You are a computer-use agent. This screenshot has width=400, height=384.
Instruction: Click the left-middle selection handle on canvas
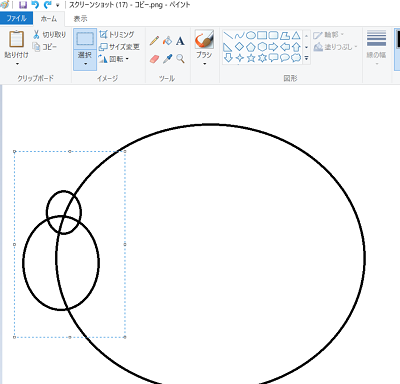click(14, 244)
